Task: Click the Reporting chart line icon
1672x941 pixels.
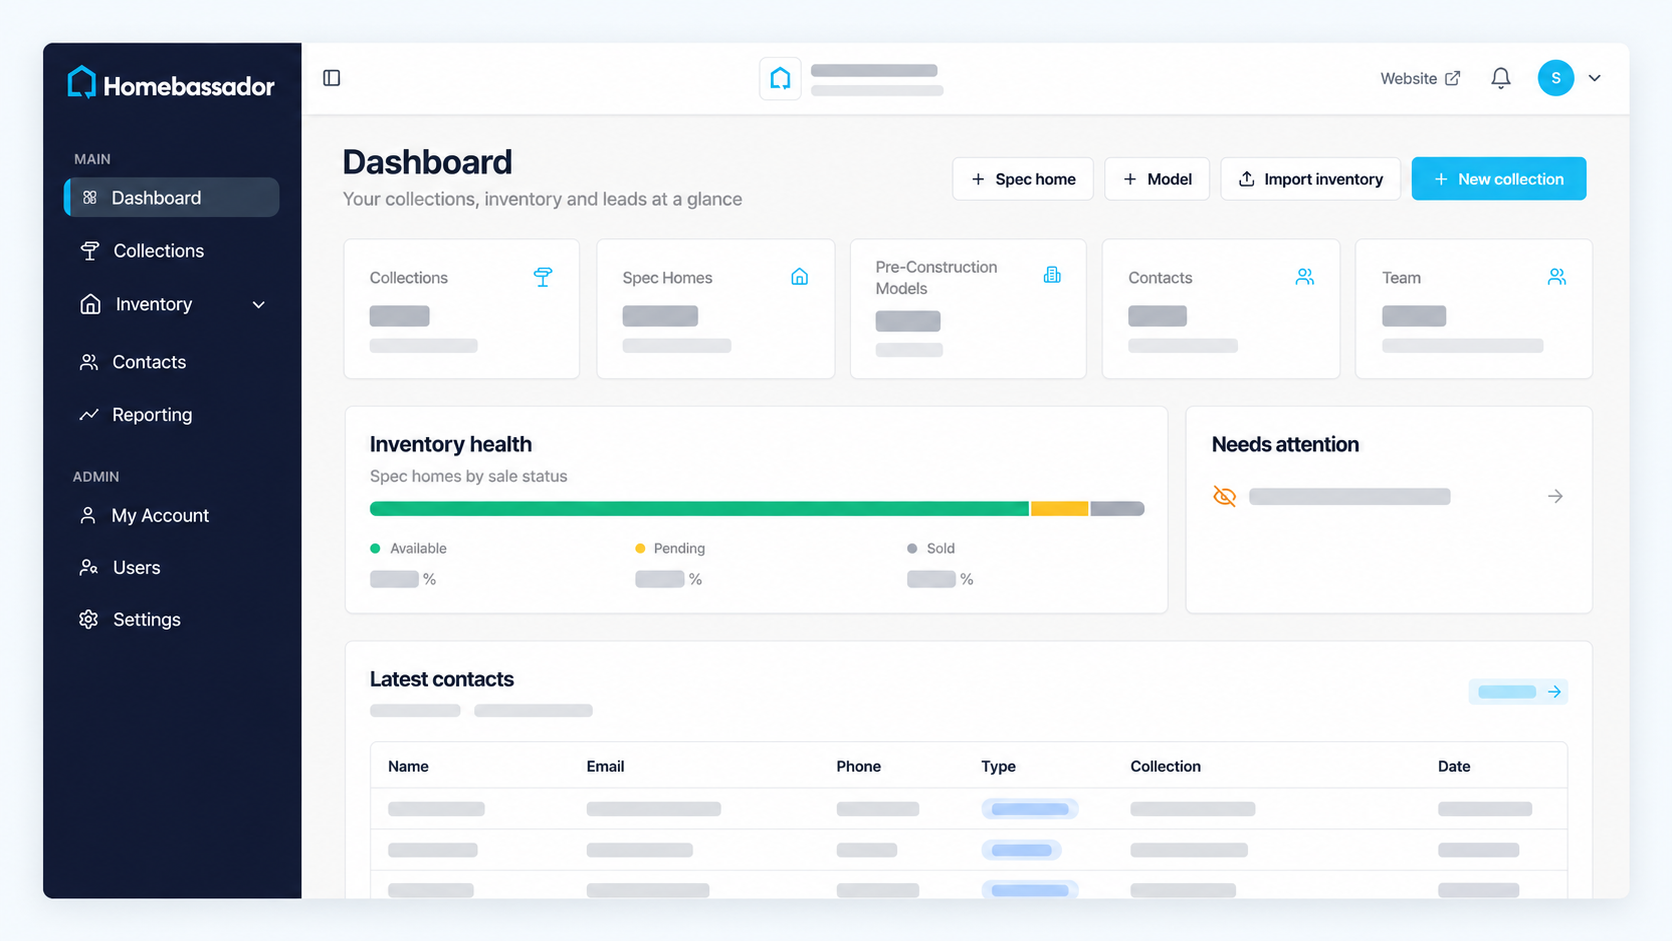Action: pyautogui.click(x=89, y=414)
